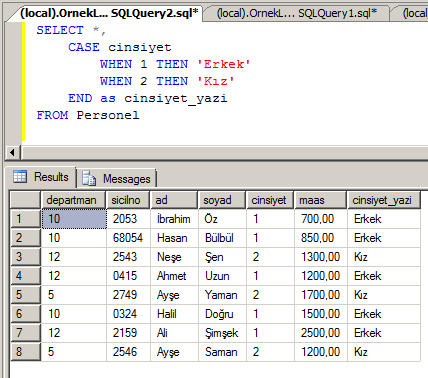Click the sicilno column header
Image resolution: width=428 pixels, height=378 pixels.
[128, 200]
